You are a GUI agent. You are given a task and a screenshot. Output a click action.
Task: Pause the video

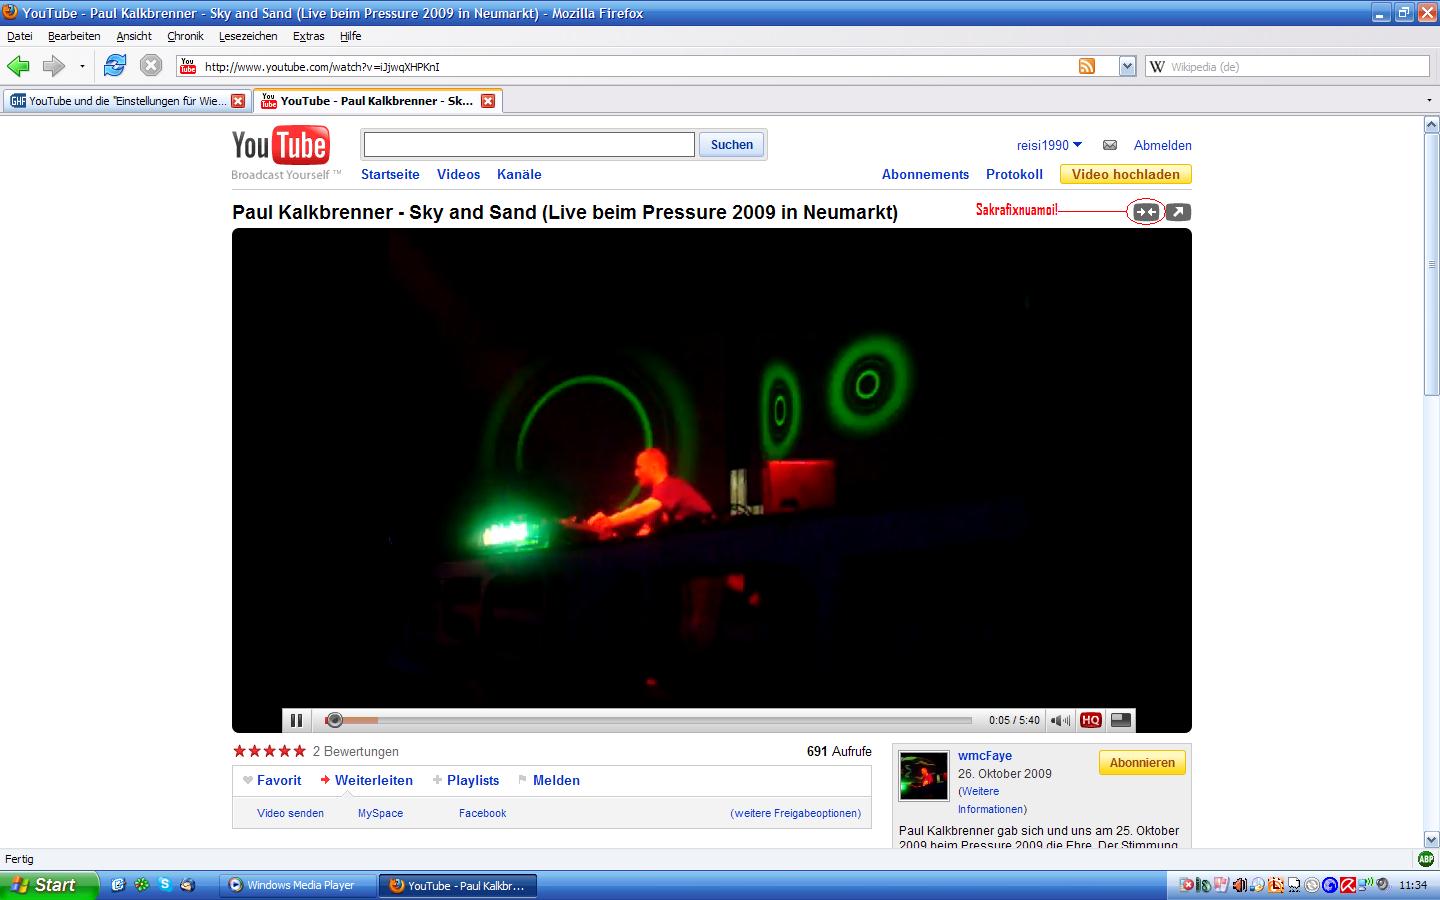click(296, 720)
